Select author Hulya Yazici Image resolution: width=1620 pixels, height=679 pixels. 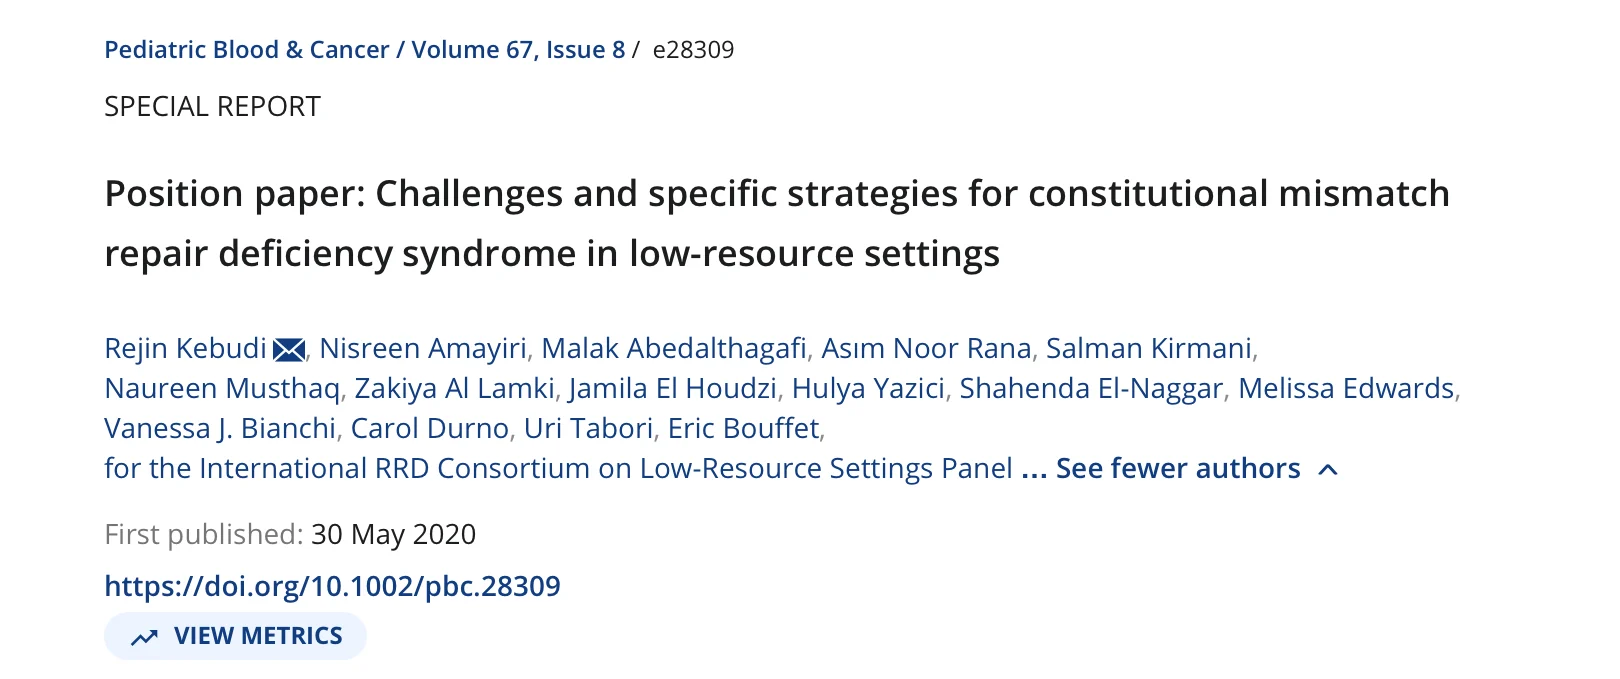click(x=867, y=388)
